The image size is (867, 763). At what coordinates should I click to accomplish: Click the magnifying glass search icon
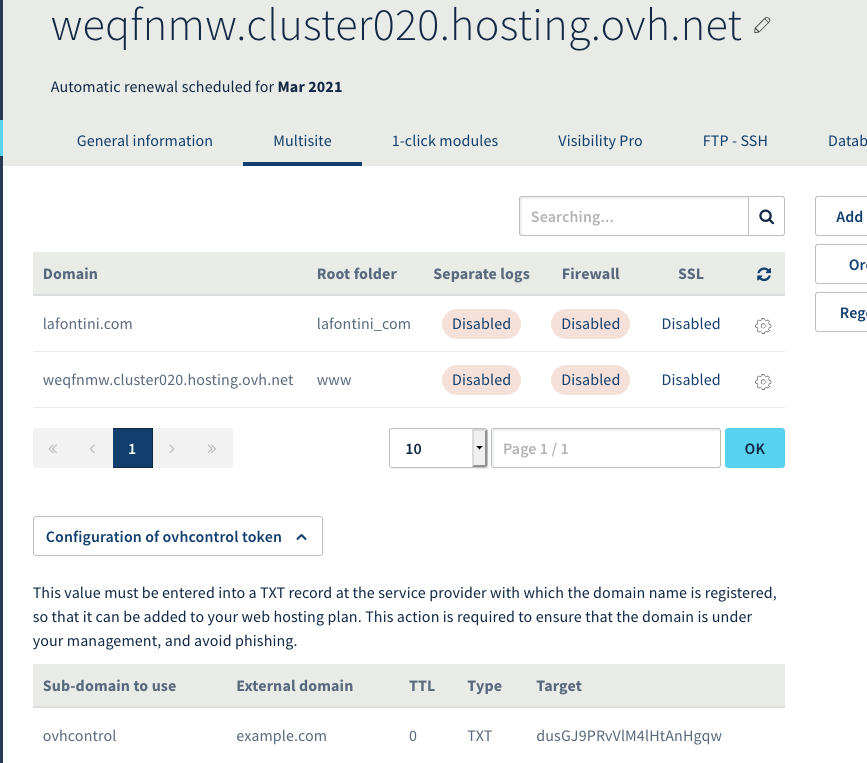coord(766,216)
